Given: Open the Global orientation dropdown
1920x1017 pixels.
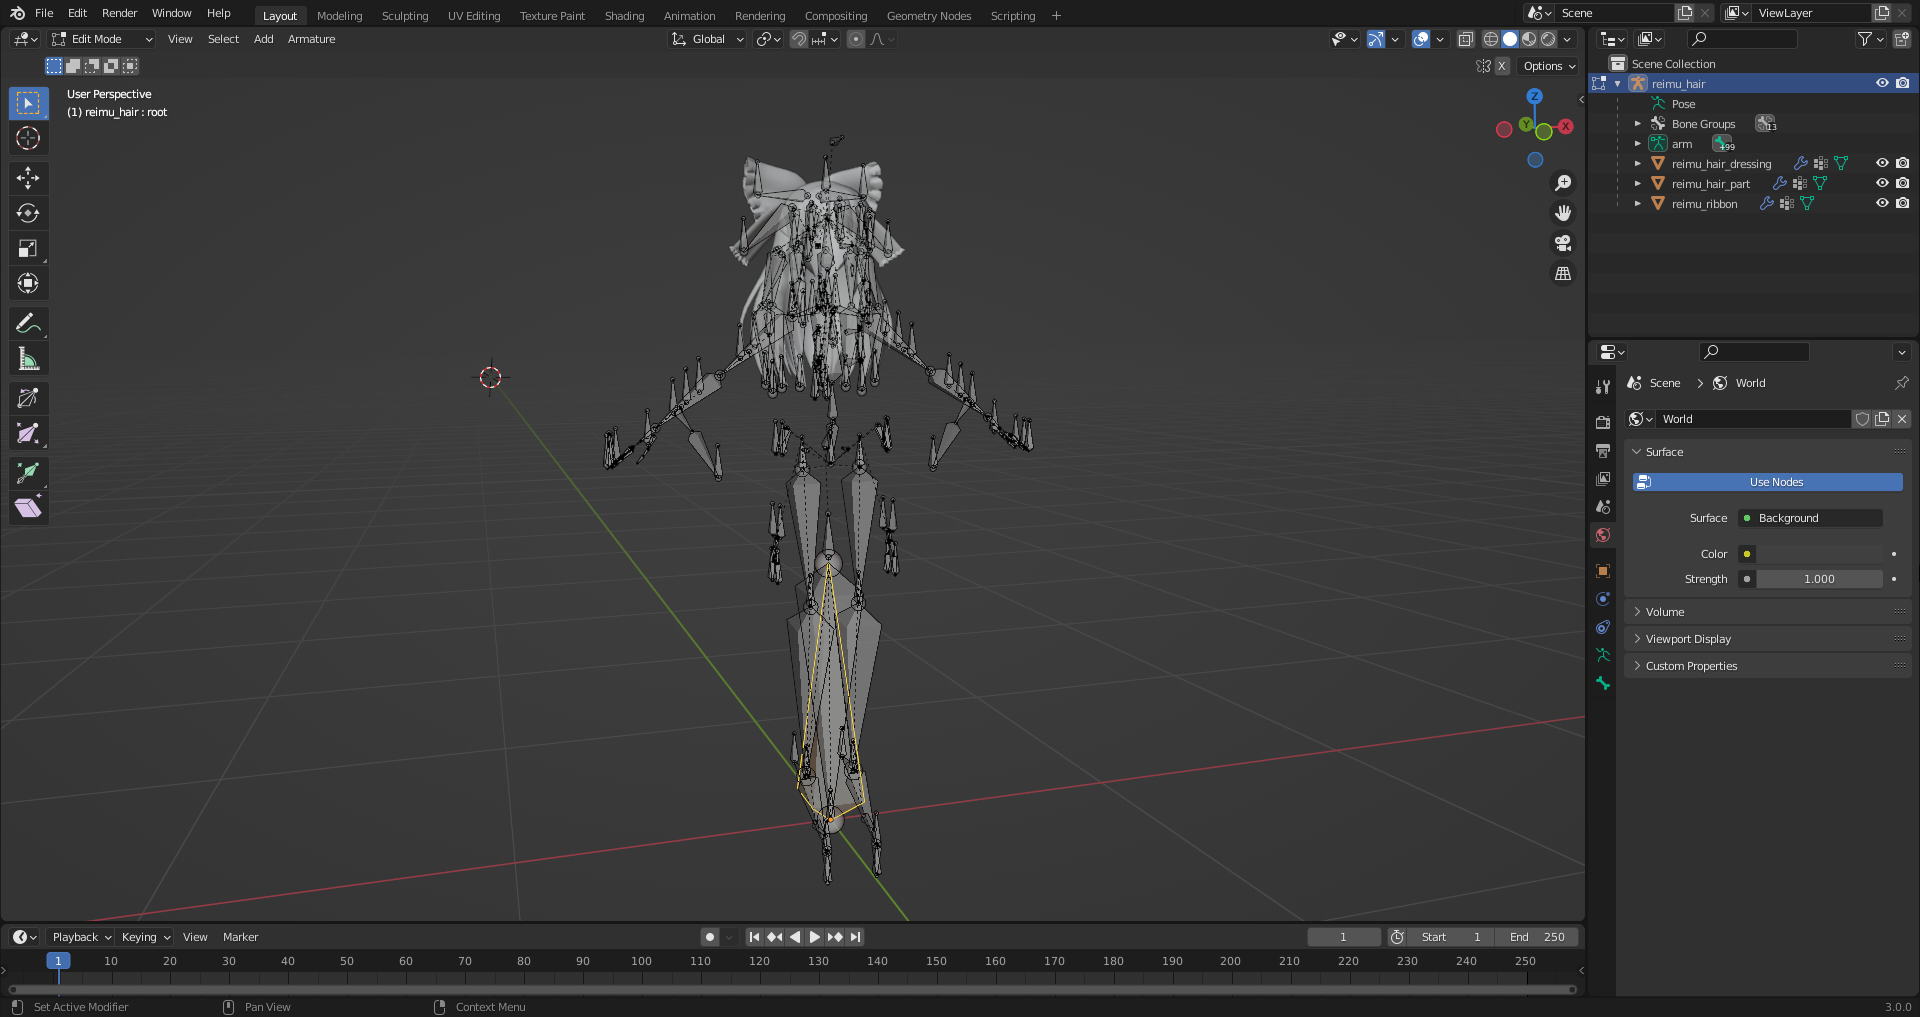Looking at the screenshot, I should tap(708, 39).
